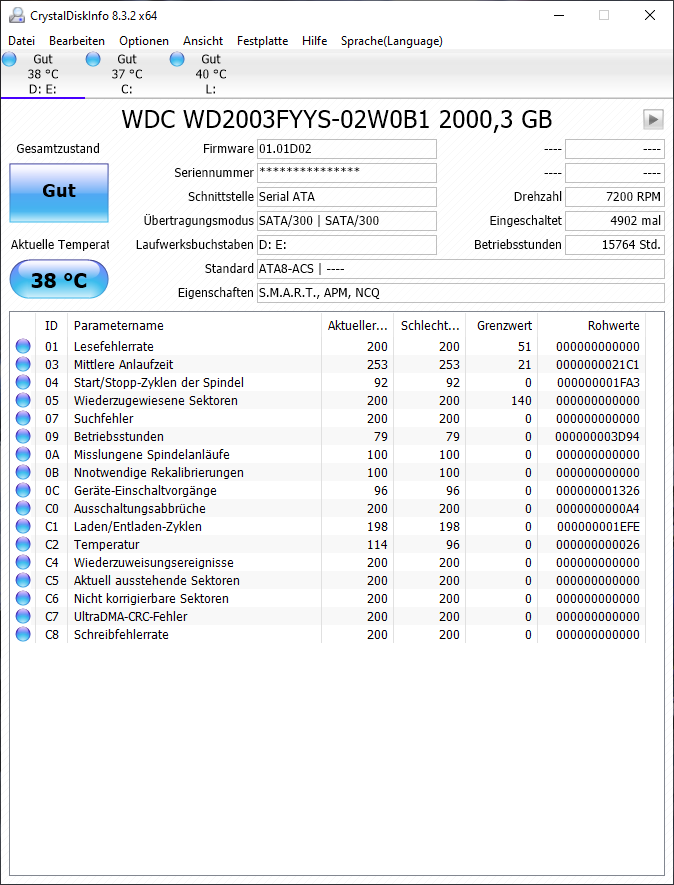Screen dimensions: 674x885
Task: Click the ID column header
Action: 51,326
